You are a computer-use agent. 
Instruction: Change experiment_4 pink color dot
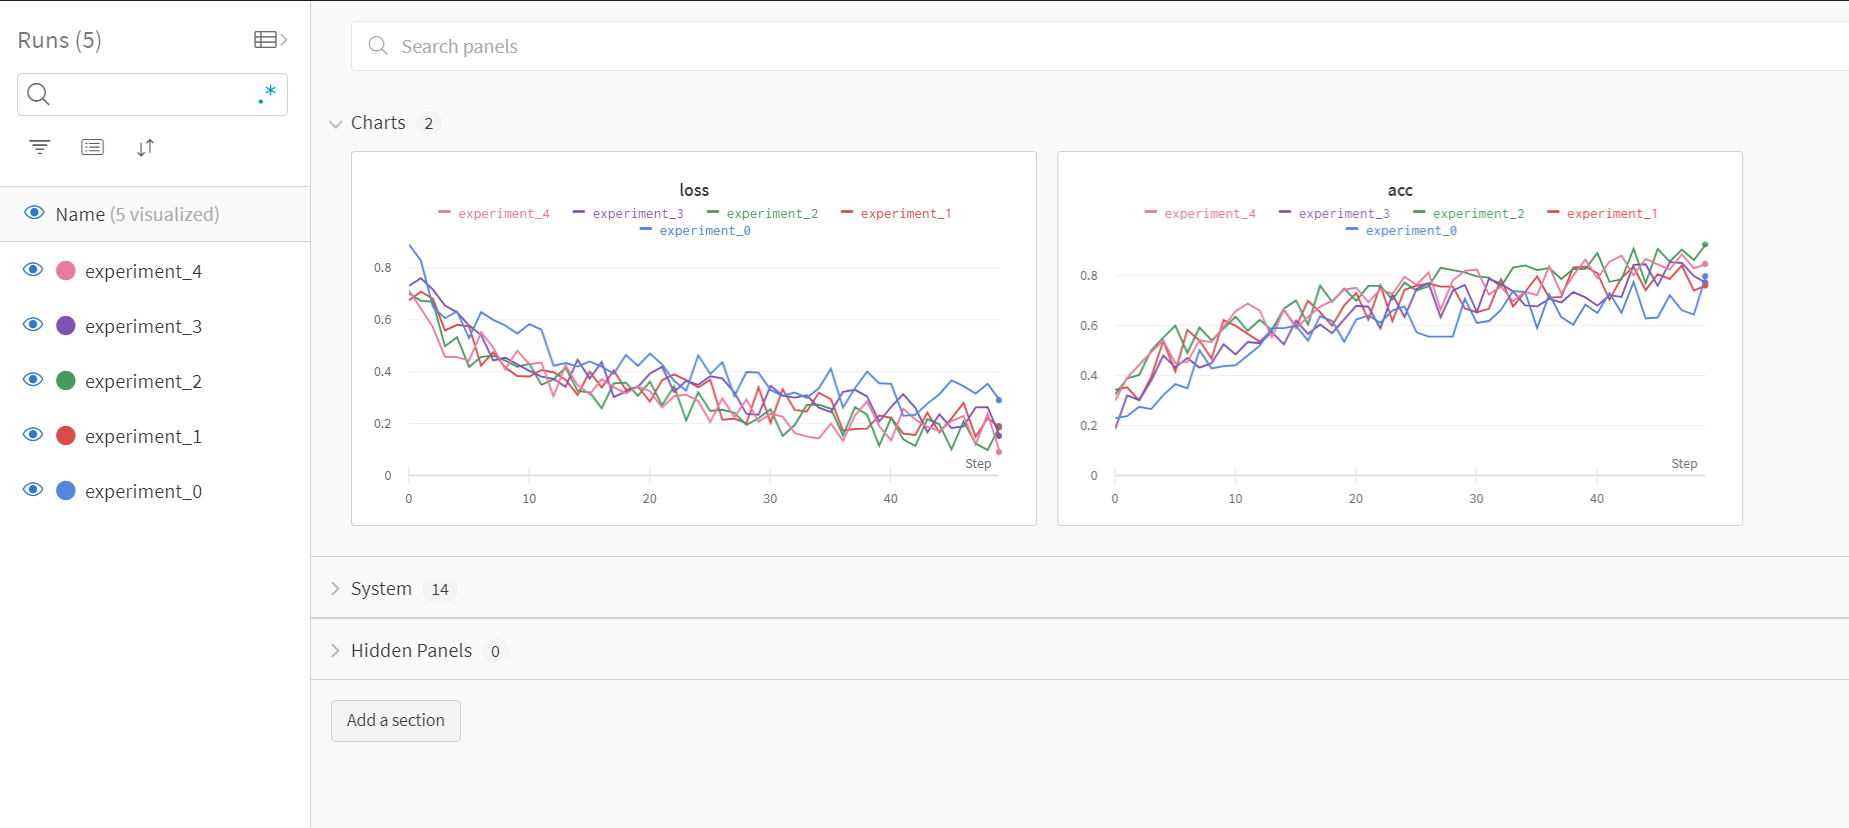66,271
